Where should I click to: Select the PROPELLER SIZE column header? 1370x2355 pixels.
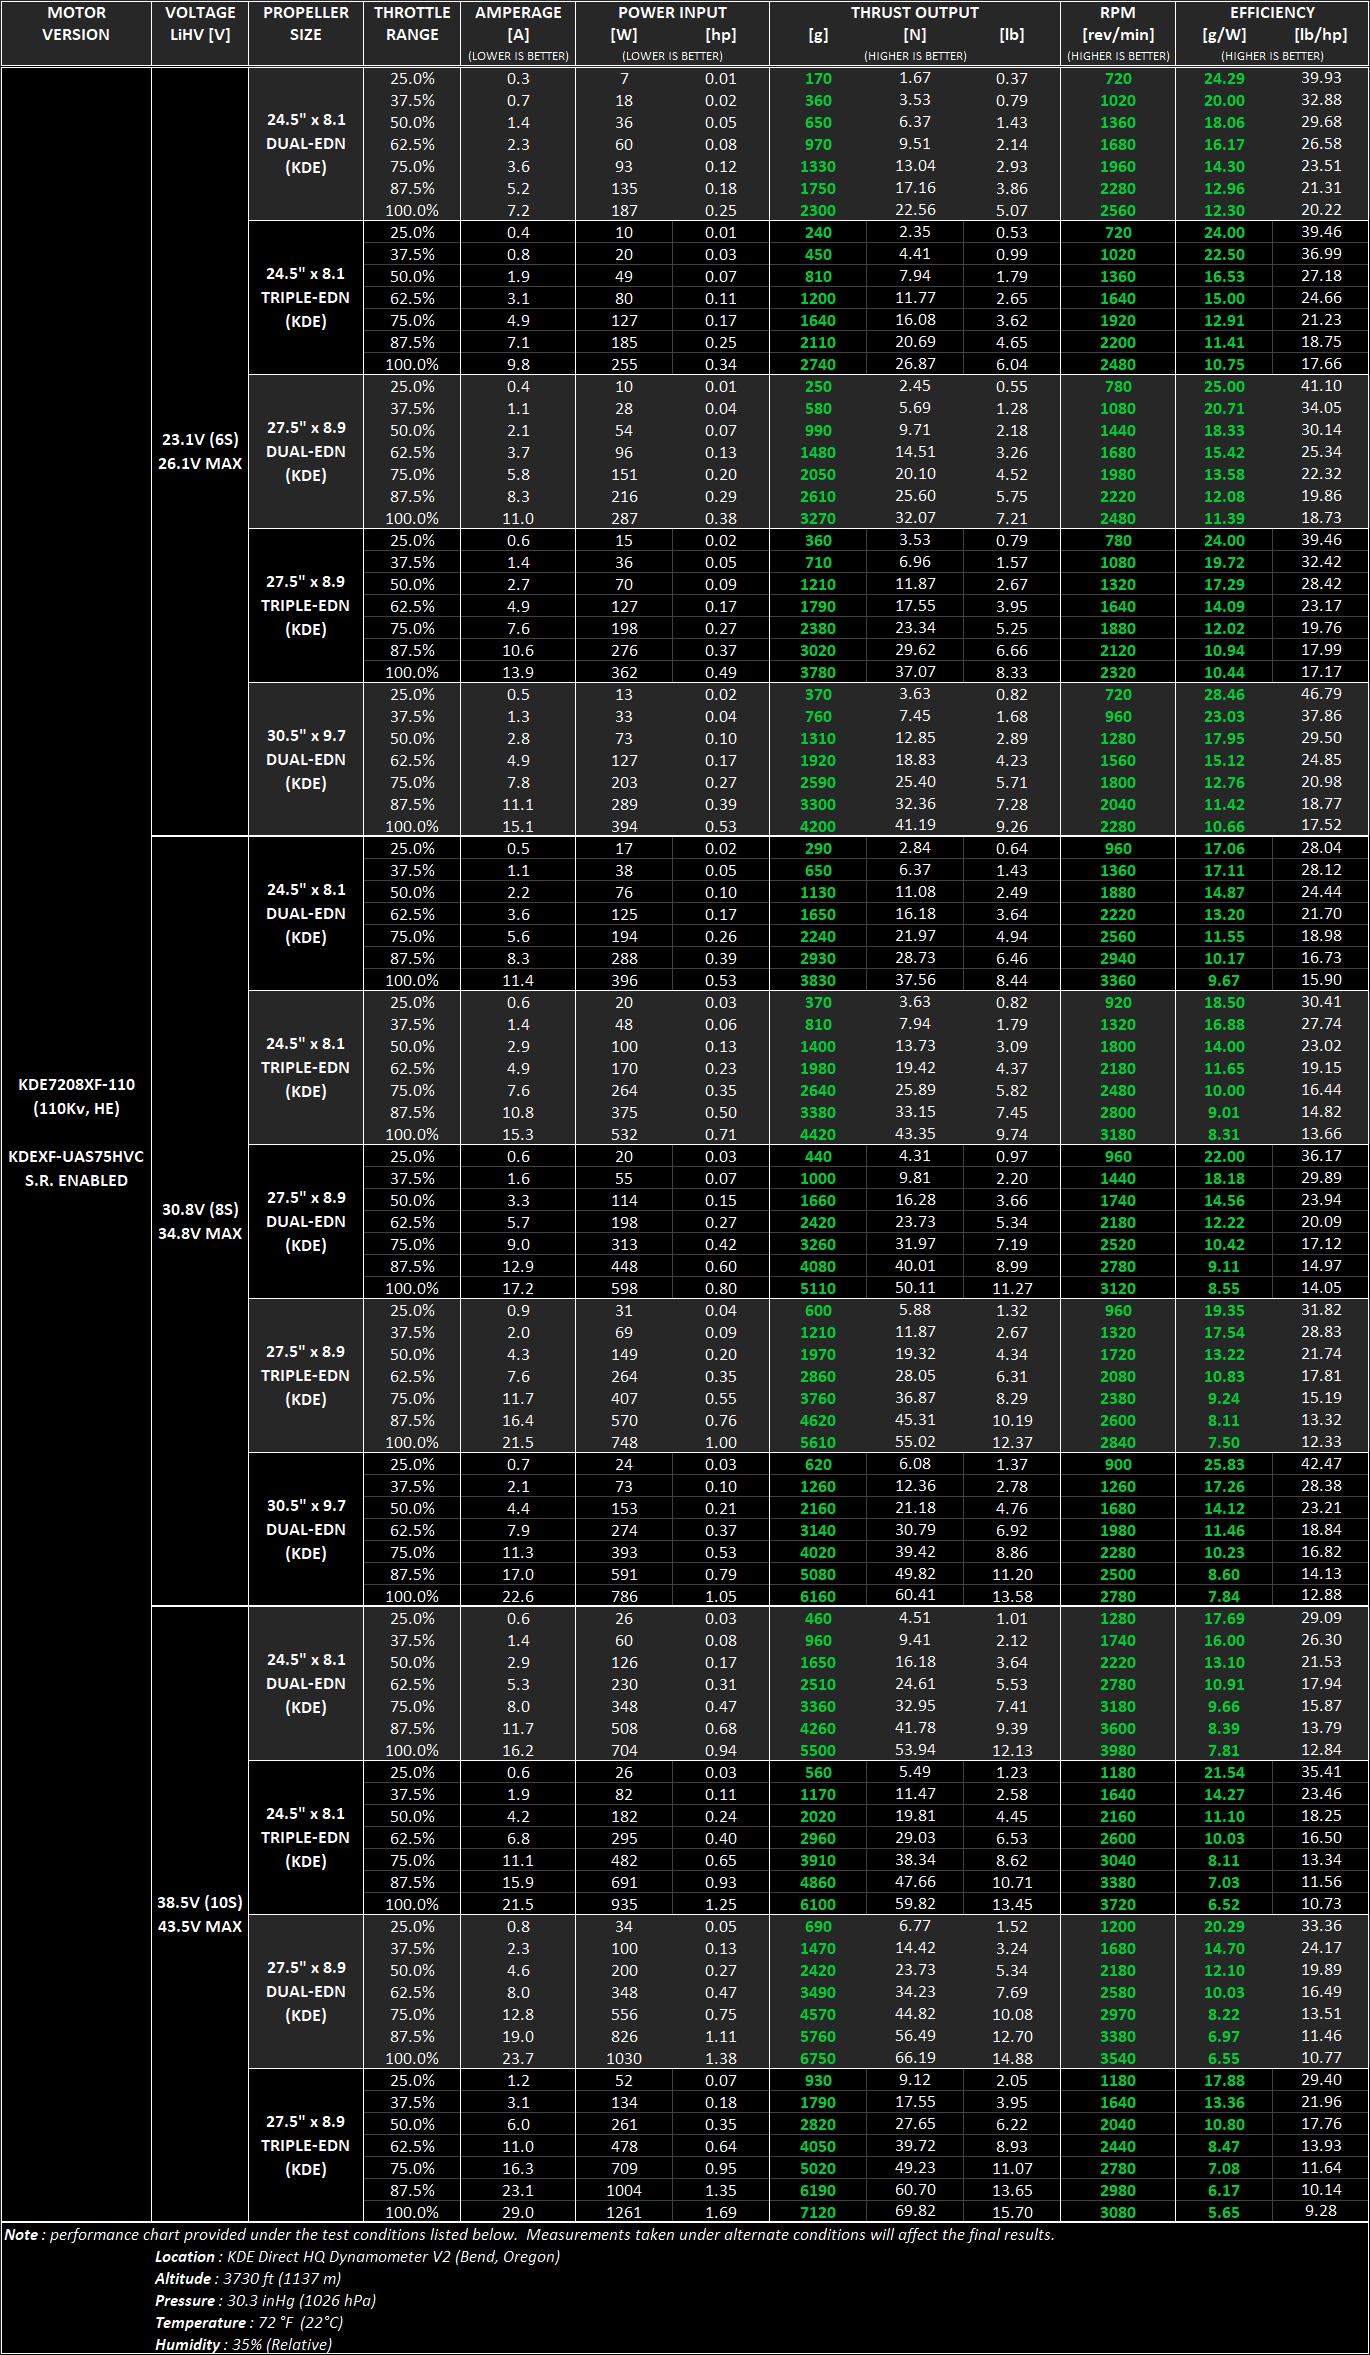(306, 24)
